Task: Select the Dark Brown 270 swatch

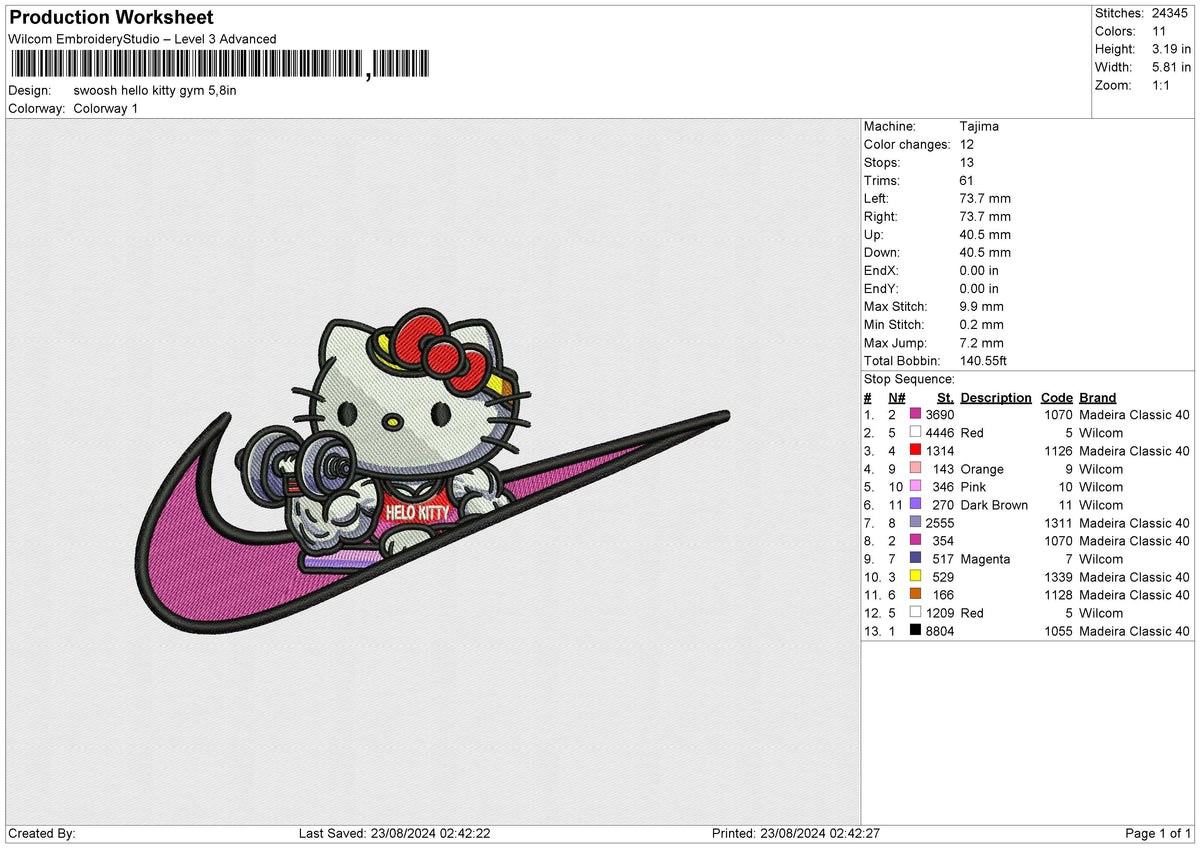Action: pos(916,505)
